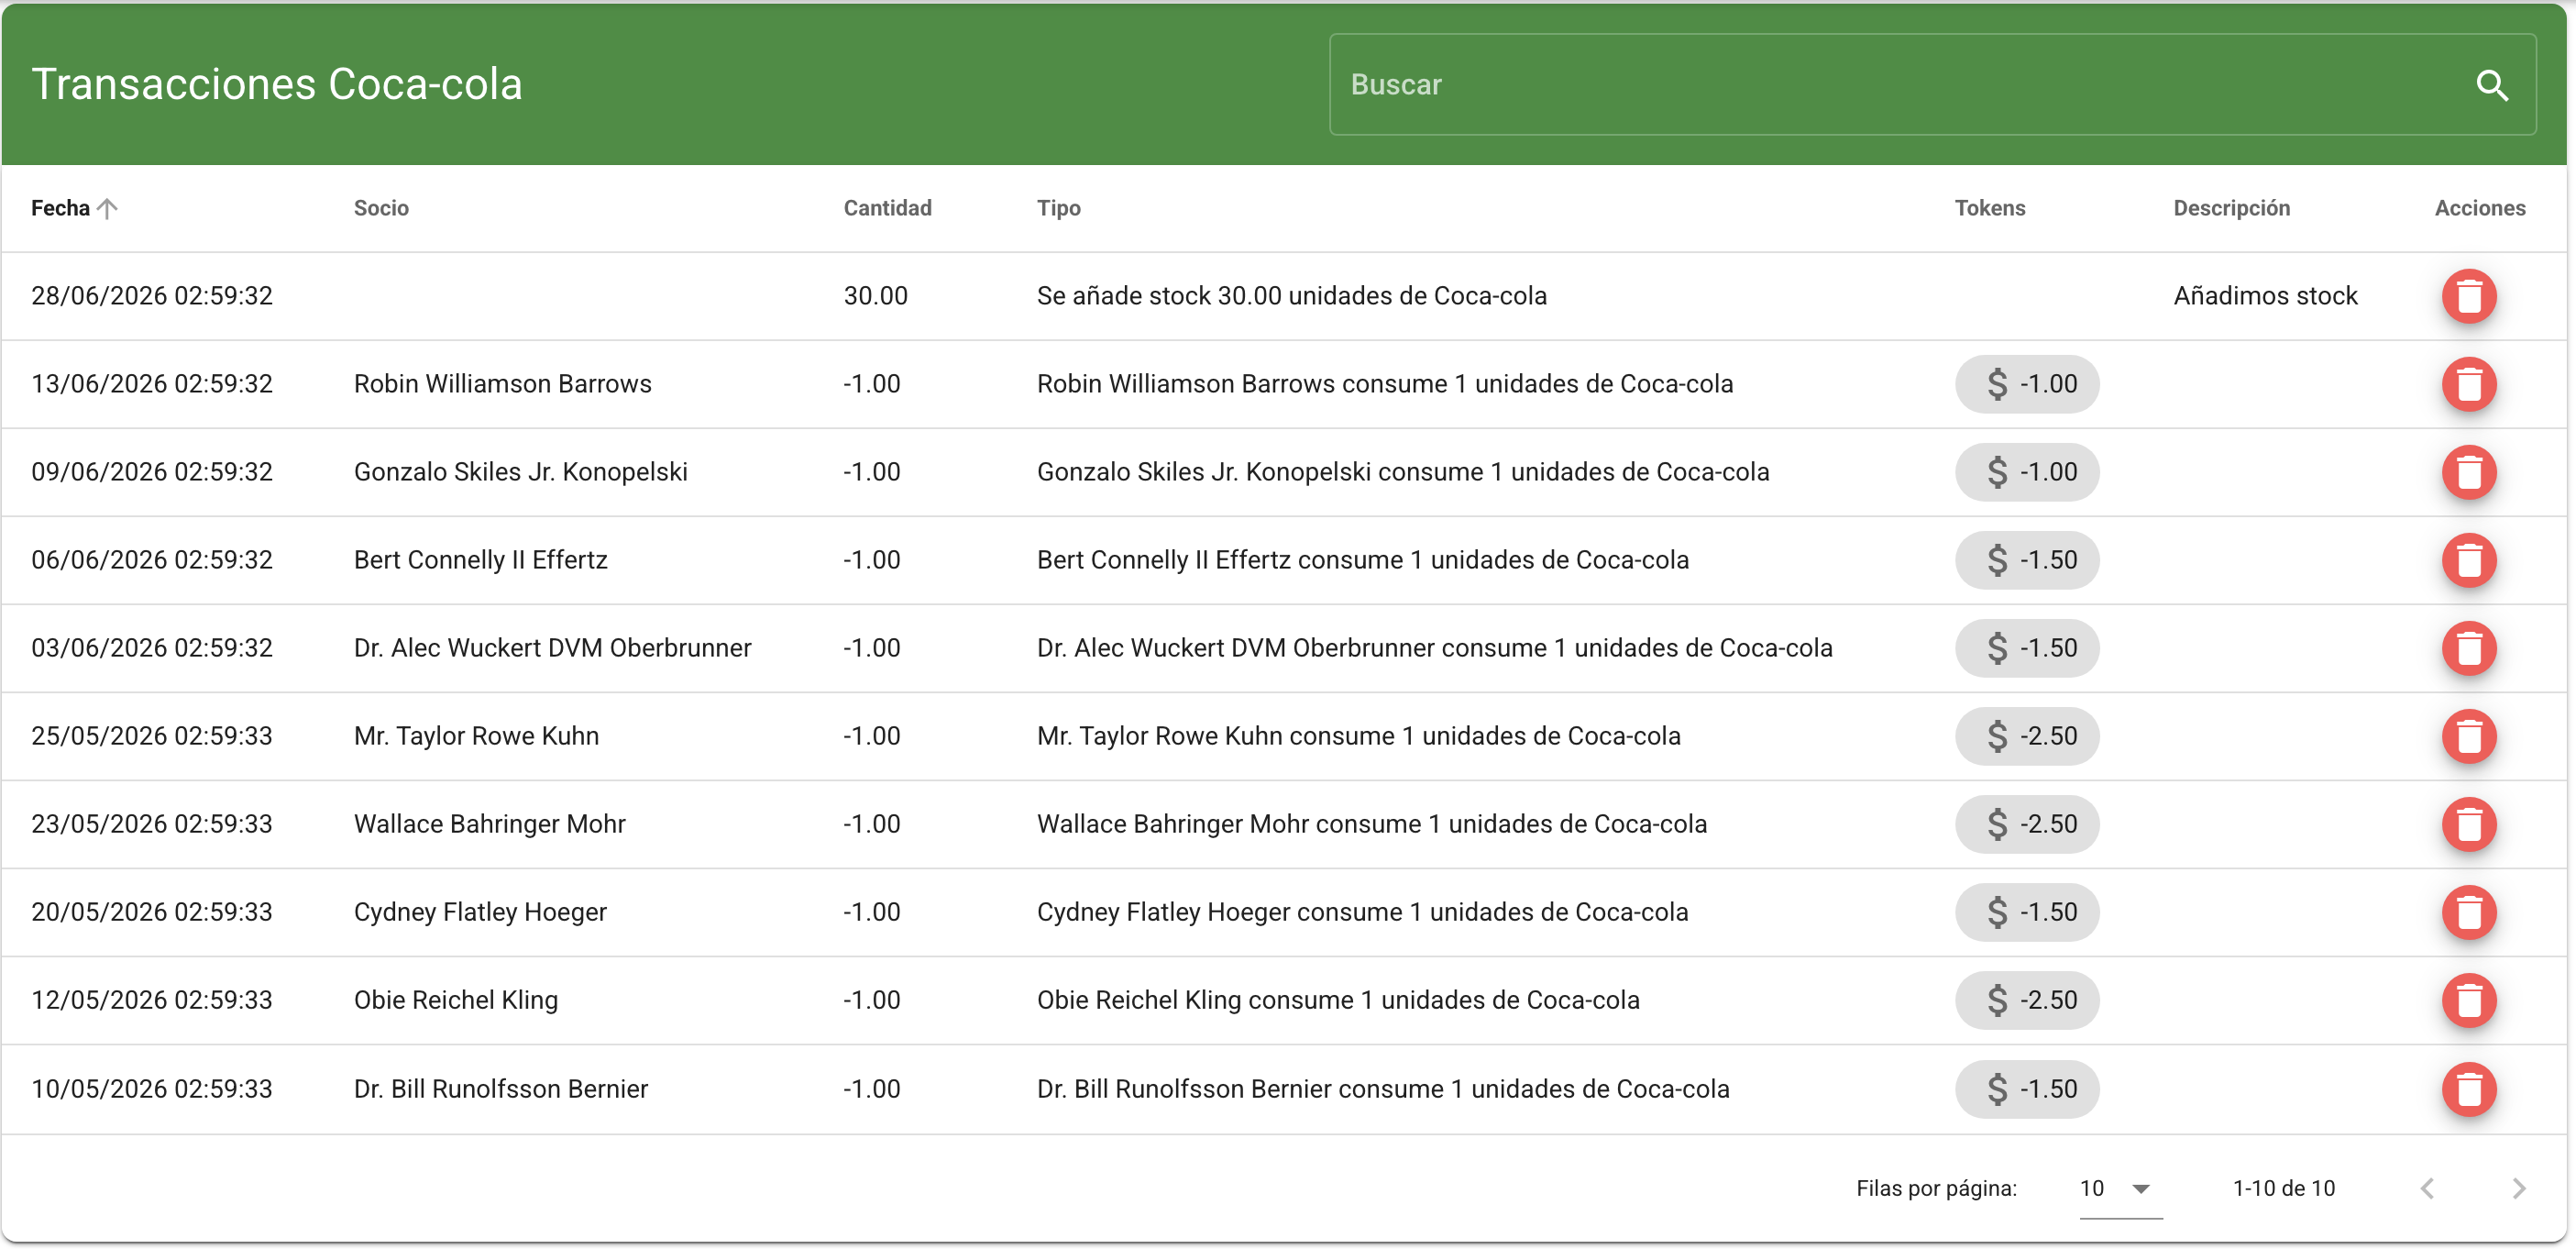This screenshot has height=1249, width=2576.
Task: Click the Gonzalo Skiles -1.00 token chip
Action: click(x=2026, y=472)
